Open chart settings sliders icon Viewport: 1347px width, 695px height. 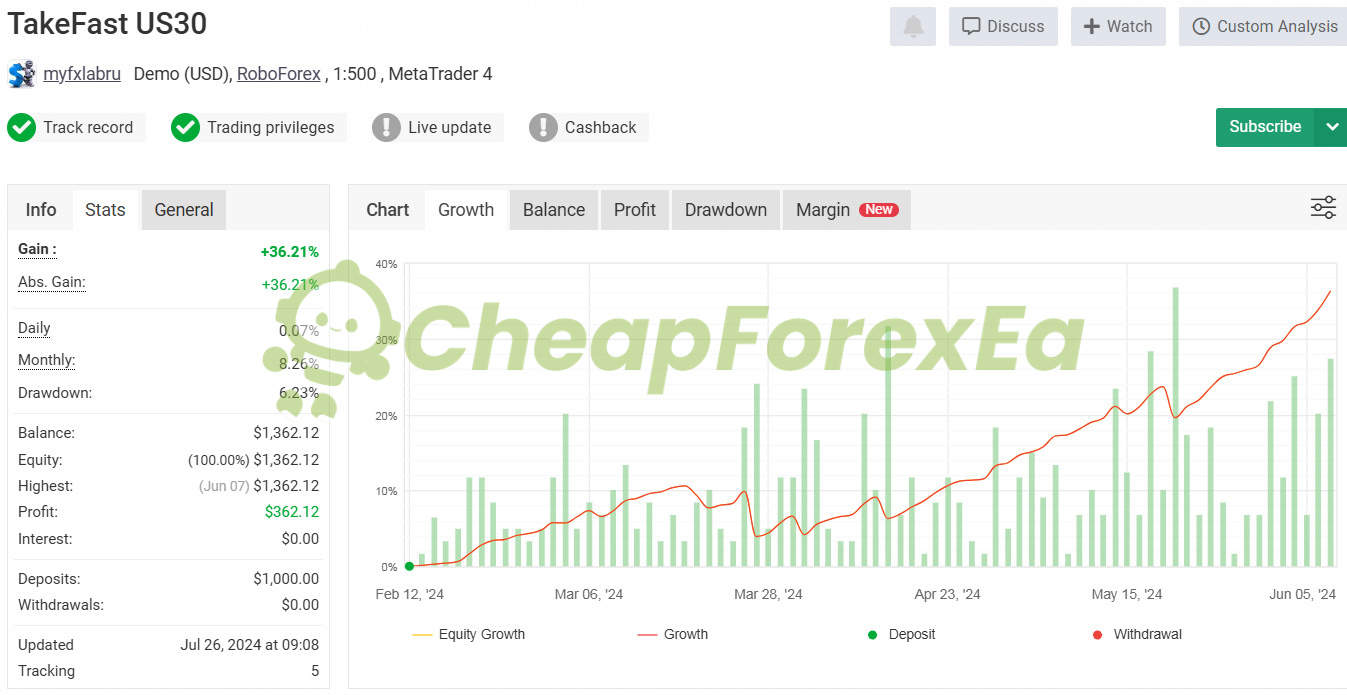point(1323,208)
